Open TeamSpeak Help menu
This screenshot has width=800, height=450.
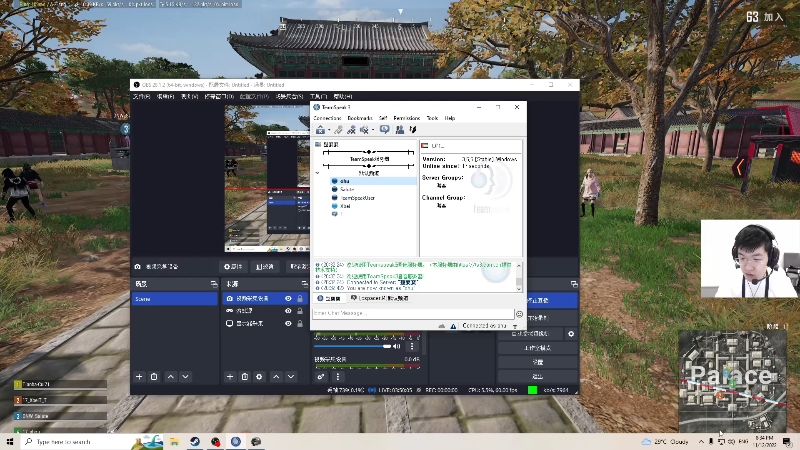[449, 118]
